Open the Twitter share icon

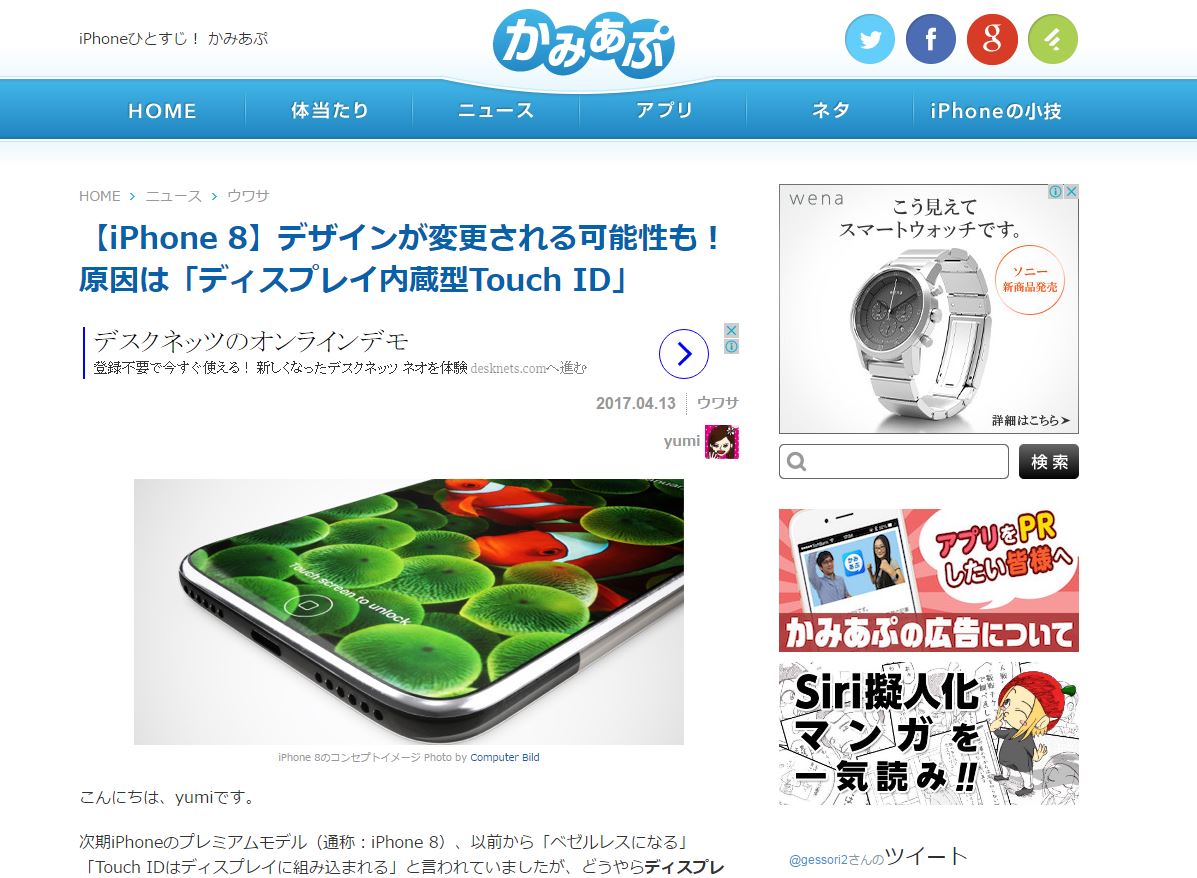click(x=870, y=39)
